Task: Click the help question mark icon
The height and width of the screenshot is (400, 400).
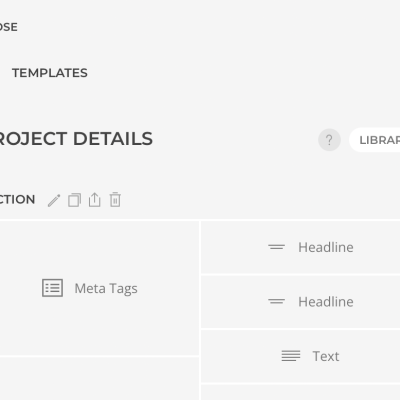Action: pyautogui.click(x=329, y=140)
